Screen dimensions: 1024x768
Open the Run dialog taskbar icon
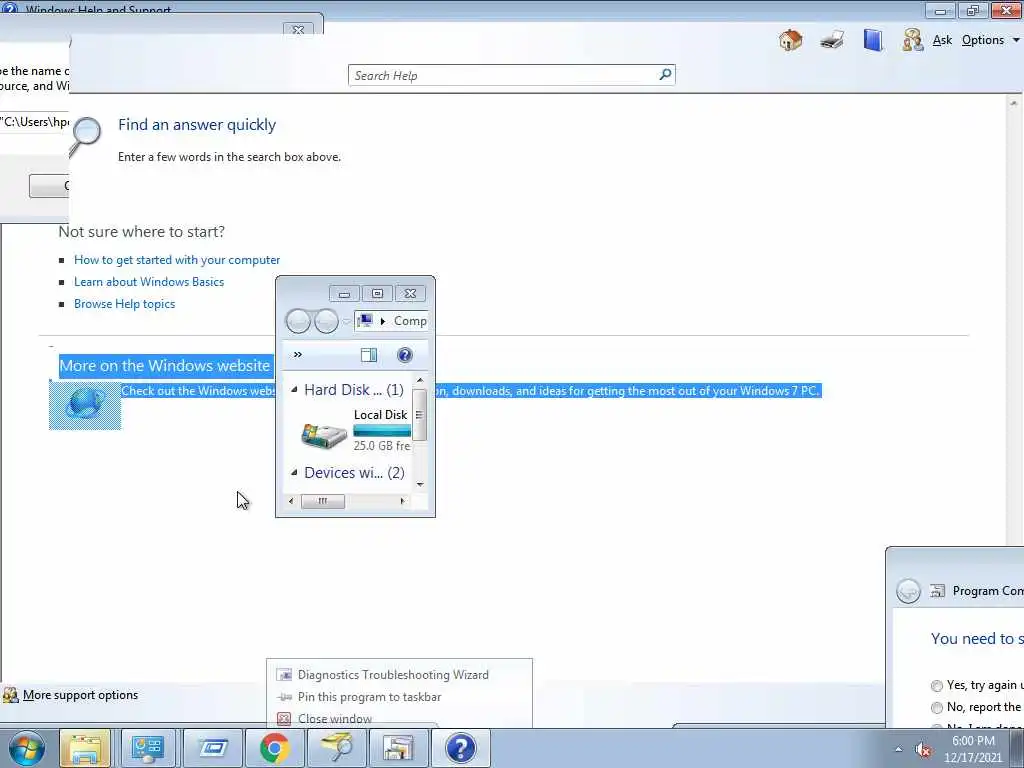coord(213,748)
